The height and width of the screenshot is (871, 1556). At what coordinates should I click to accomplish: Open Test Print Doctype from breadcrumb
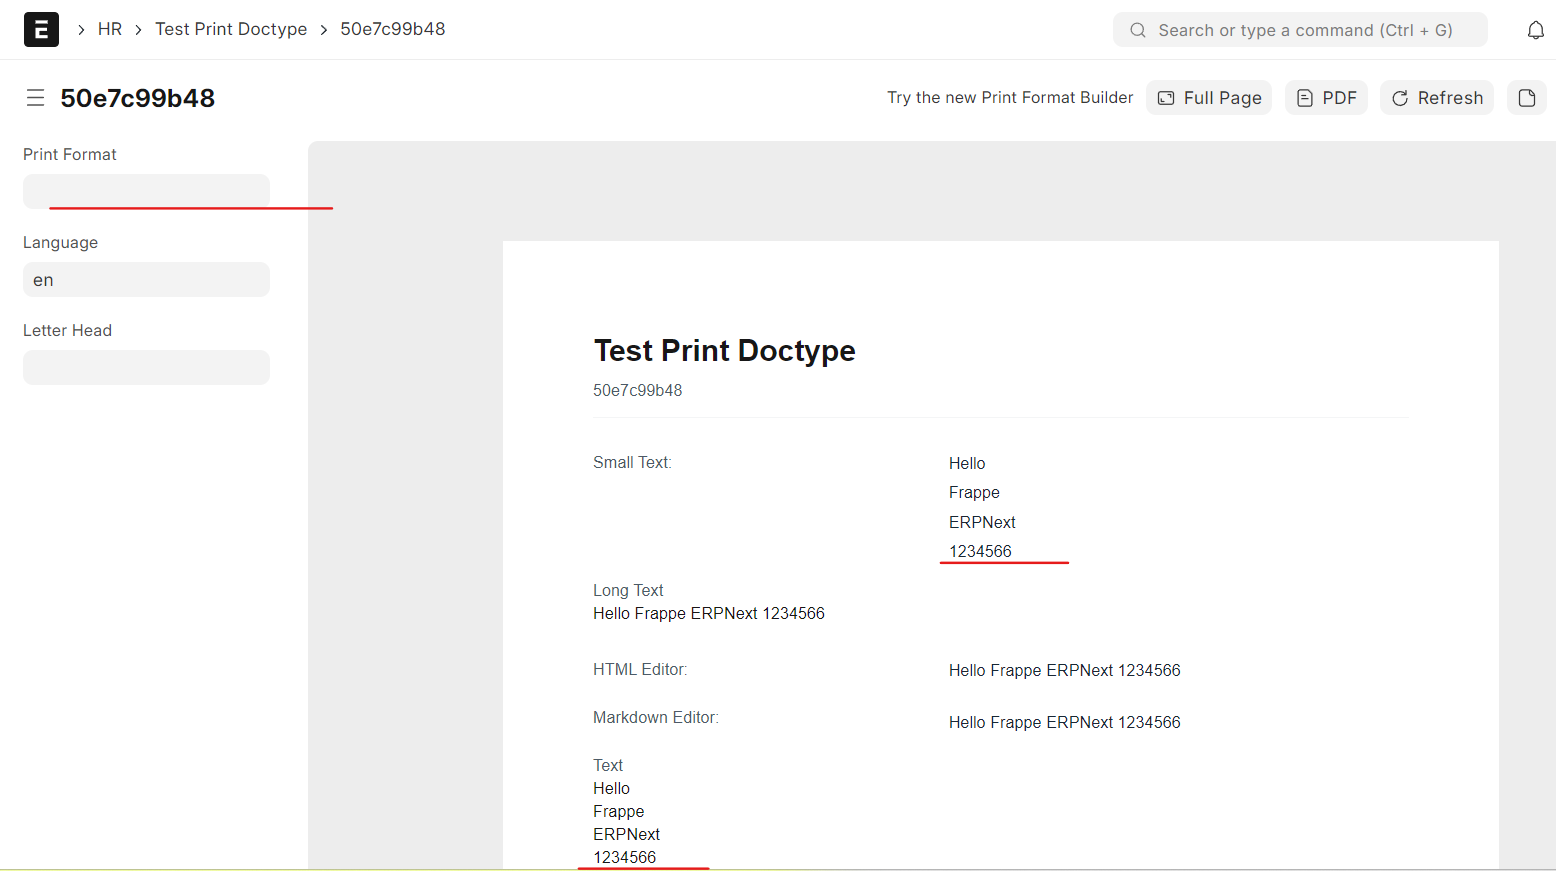tap(231, 29)
